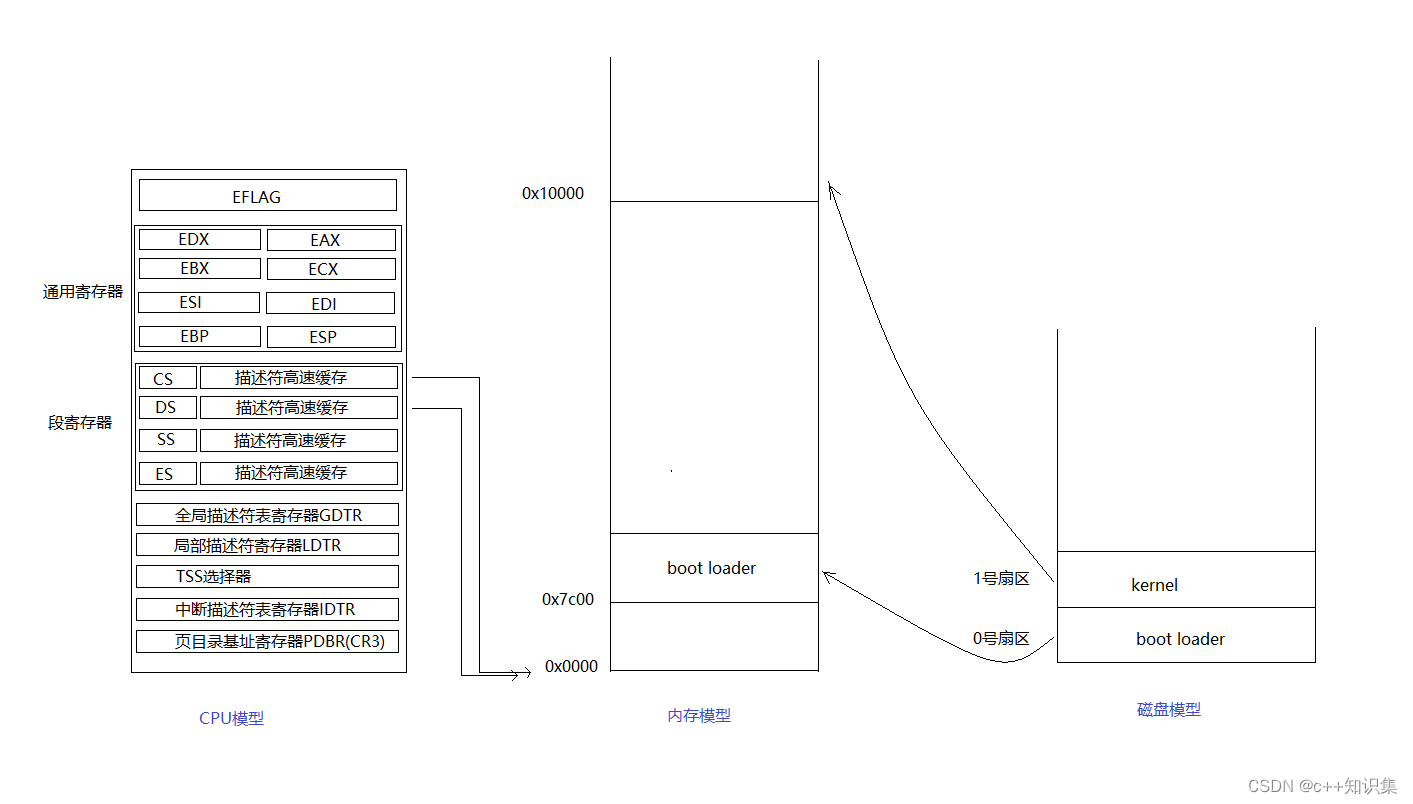Click the SS segment register
Image resolution: width=1413 pixels, height=804 pixels.
point(168,440)
